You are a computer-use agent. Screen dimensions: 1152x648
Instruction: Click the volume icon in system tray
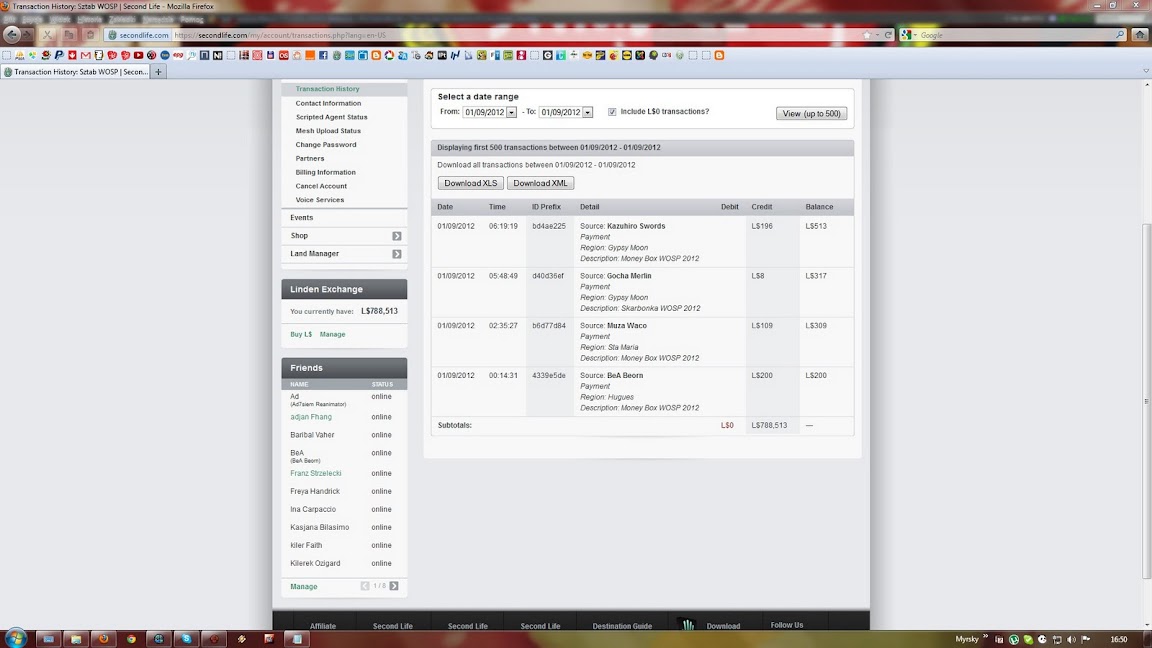tap(1071, 639)
